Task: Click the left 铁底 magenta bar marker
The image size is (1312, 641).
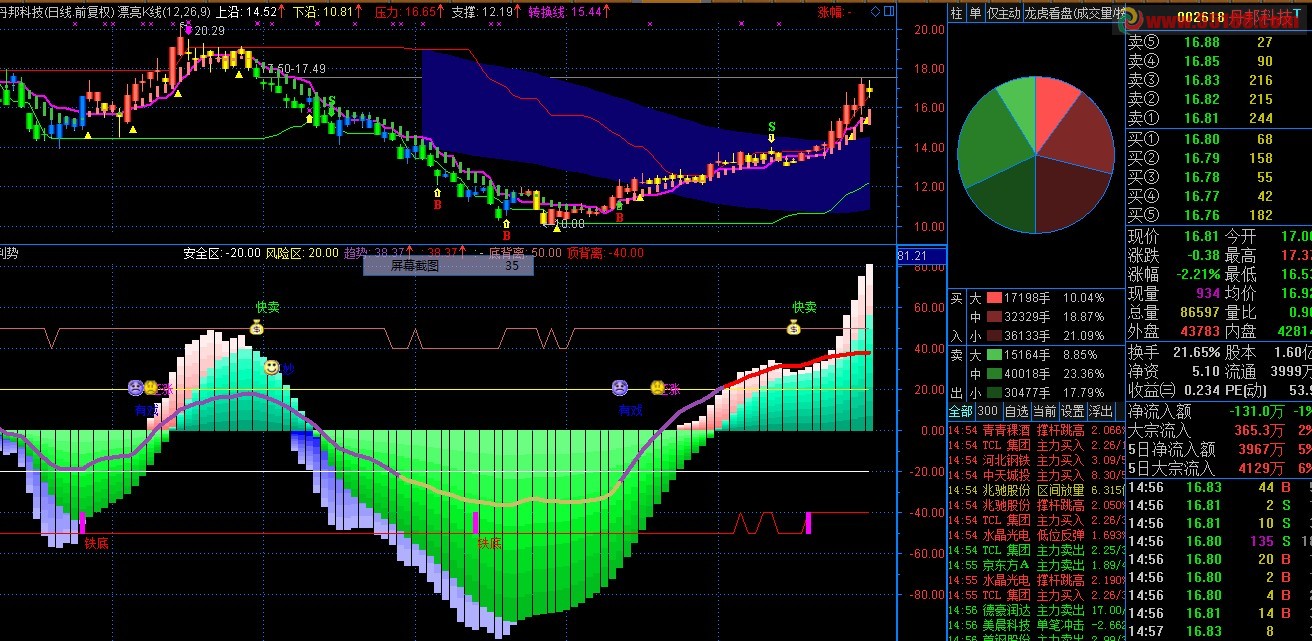Action: tap(82, 522)
